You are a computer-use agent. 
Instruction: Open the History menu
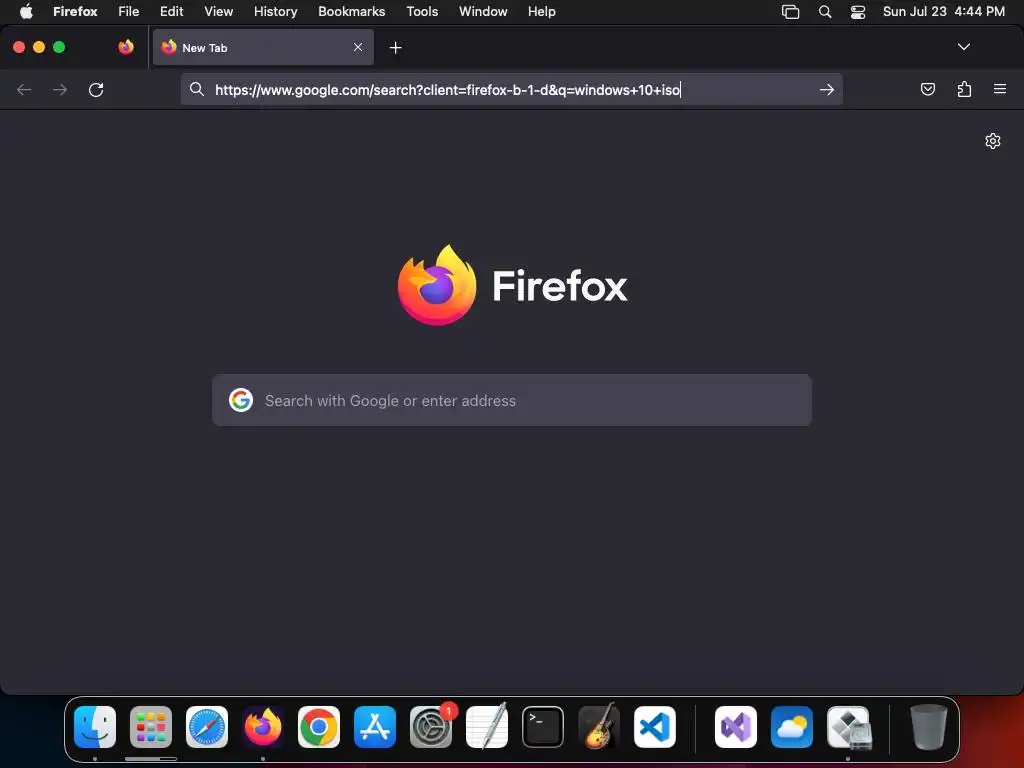coord(275,11)
